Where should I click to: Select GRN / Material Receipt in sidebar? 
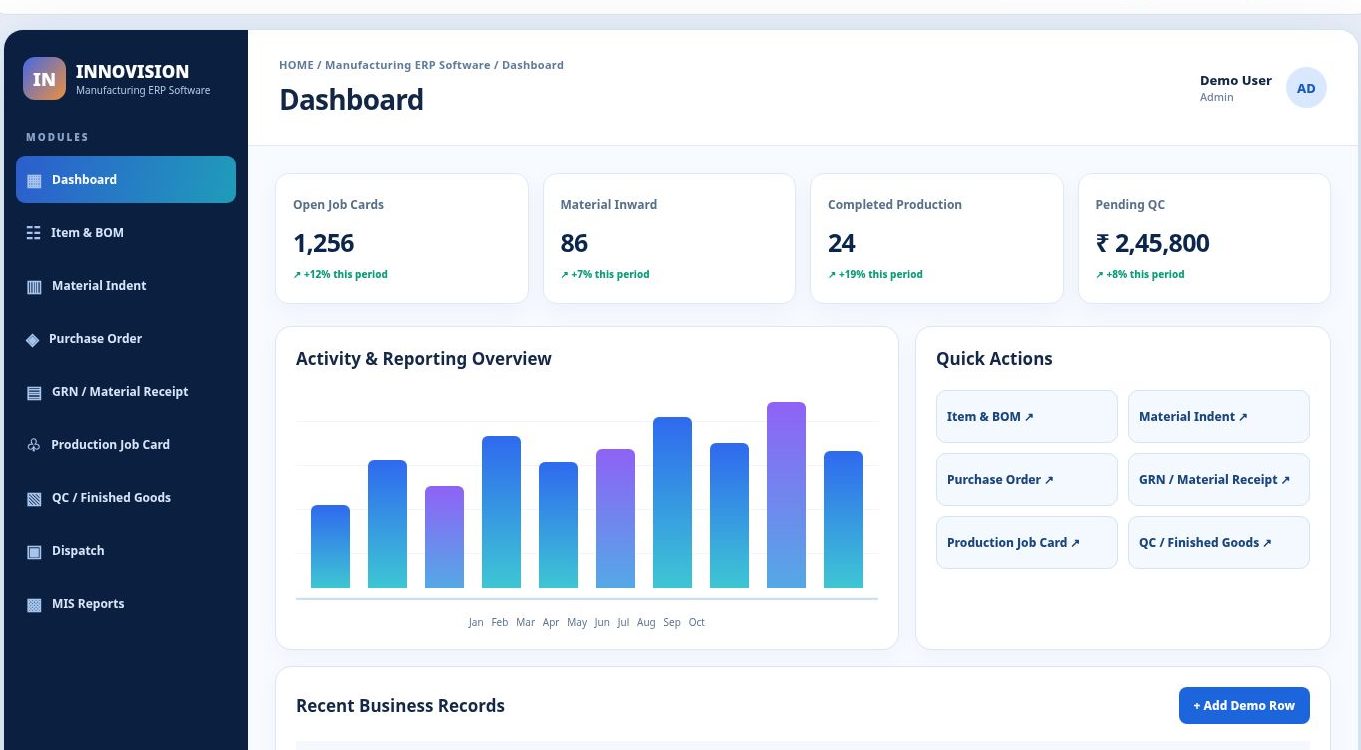pyautogui.click(x=126, y=392)
